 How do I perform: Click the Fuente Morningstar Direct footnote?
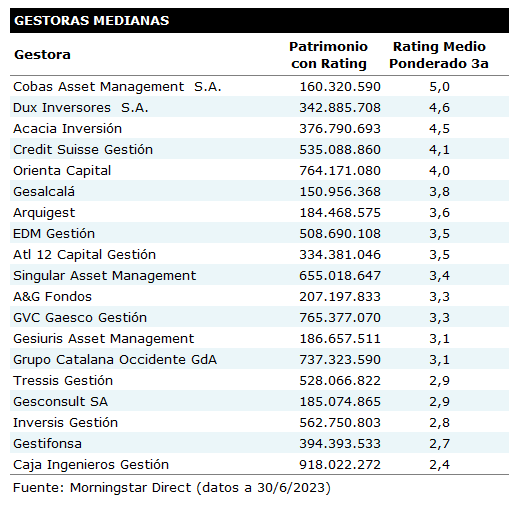pyautogui.click(x=172, y=488)
